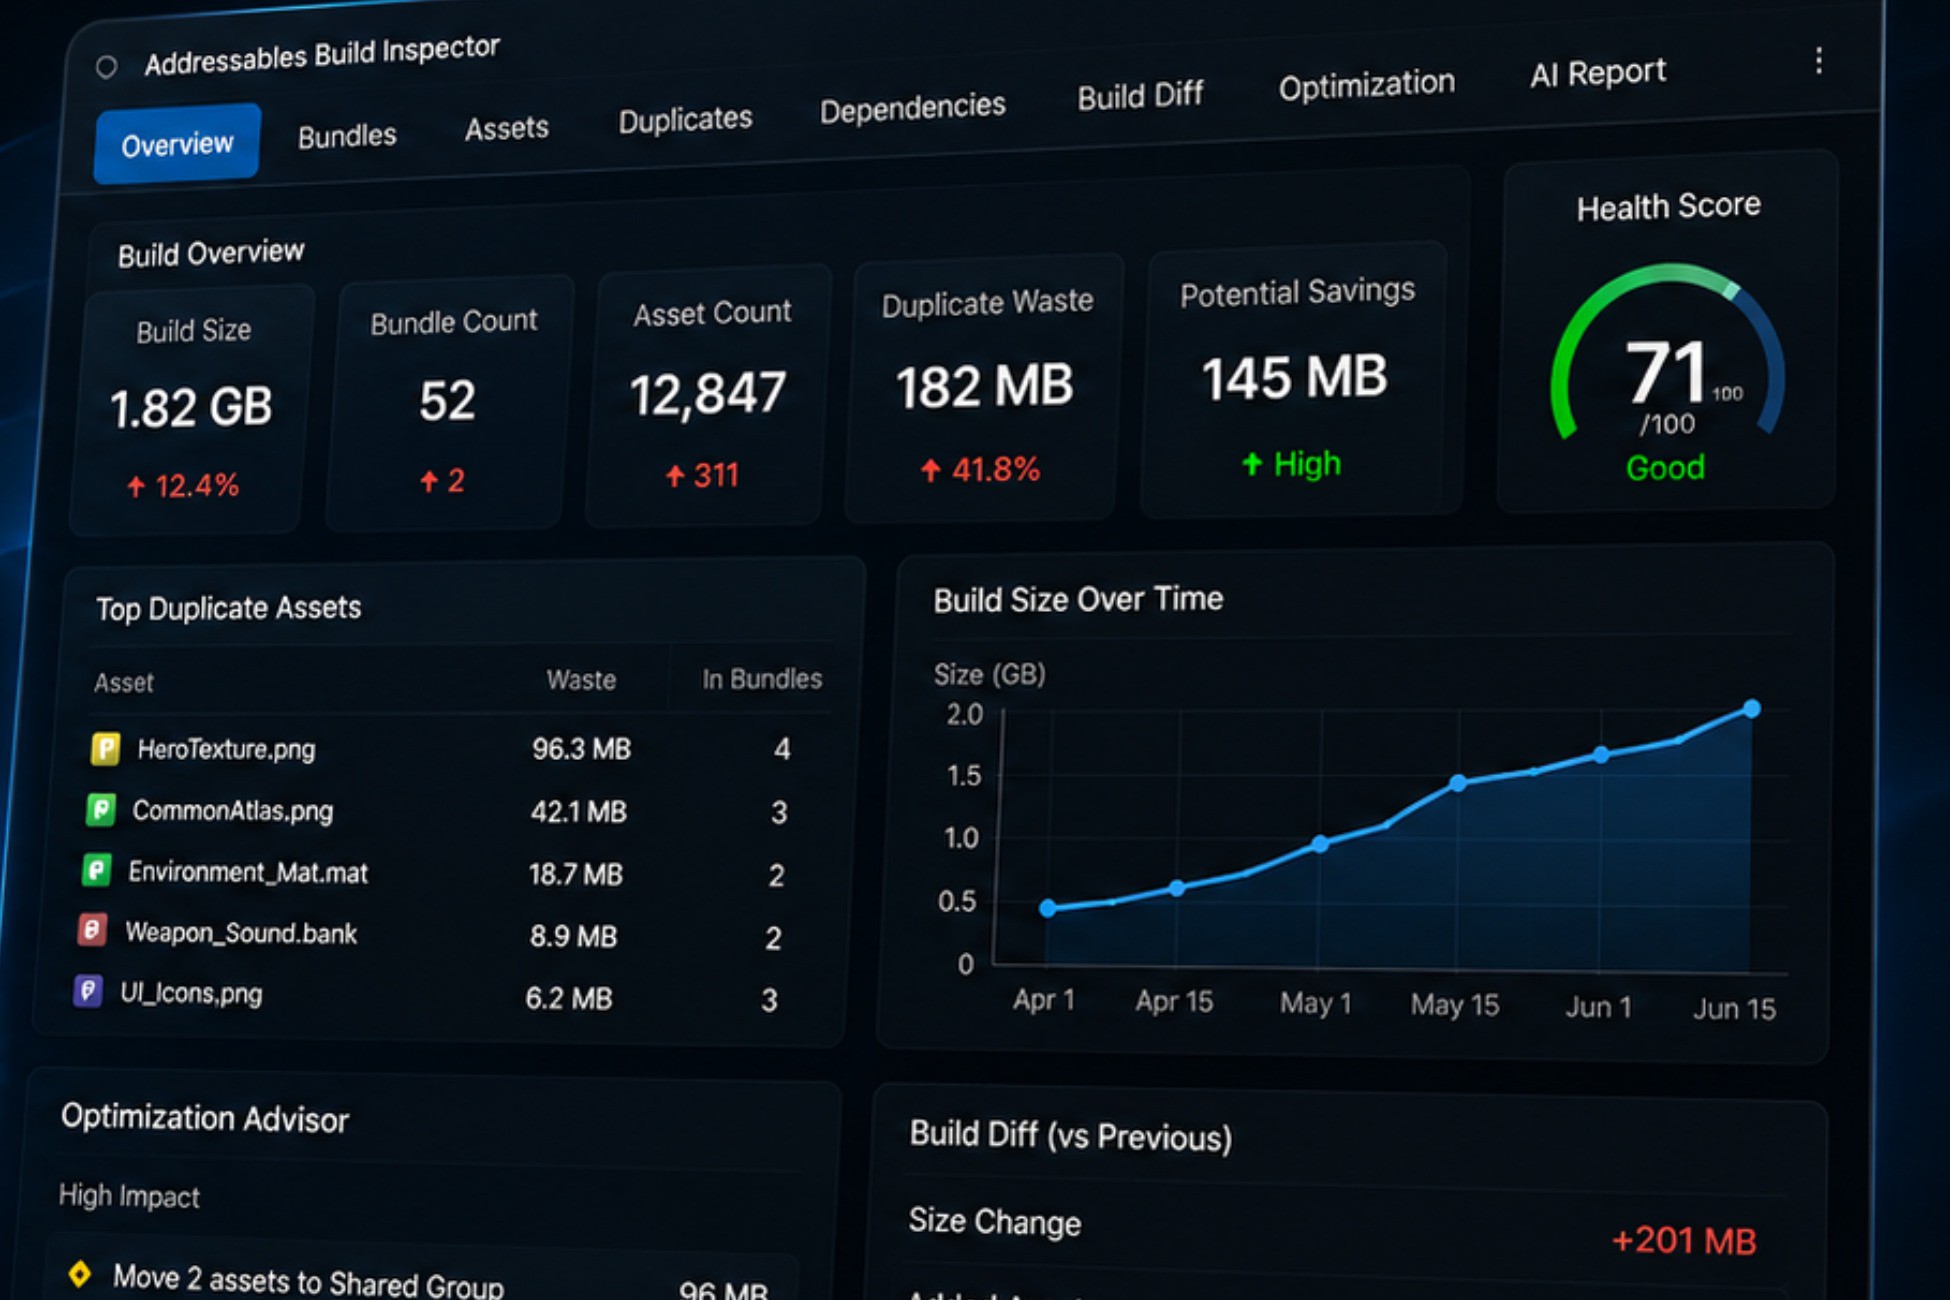
Task: Sort by the Waste column header
Action: click(581, 680)
